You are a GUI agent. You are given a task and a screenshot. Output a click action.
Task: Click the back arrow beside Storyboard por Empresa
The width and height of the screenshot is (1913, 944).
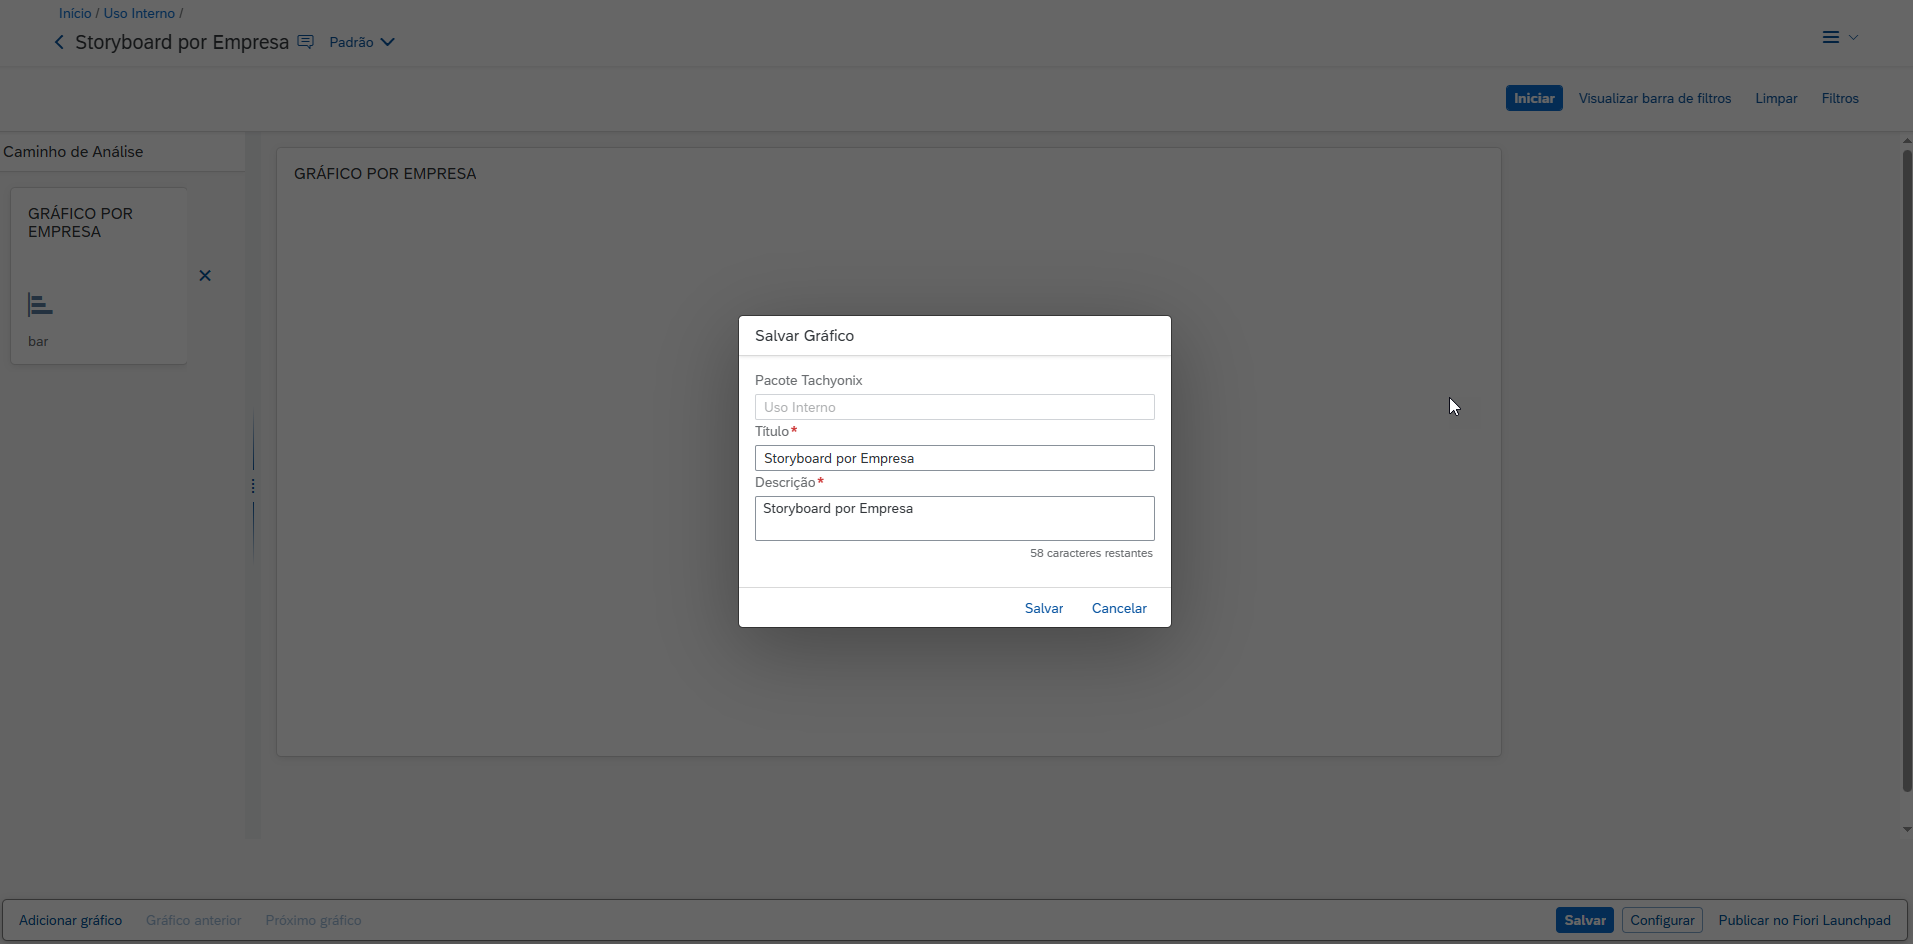pyautogui.click(x=59, y=42)
